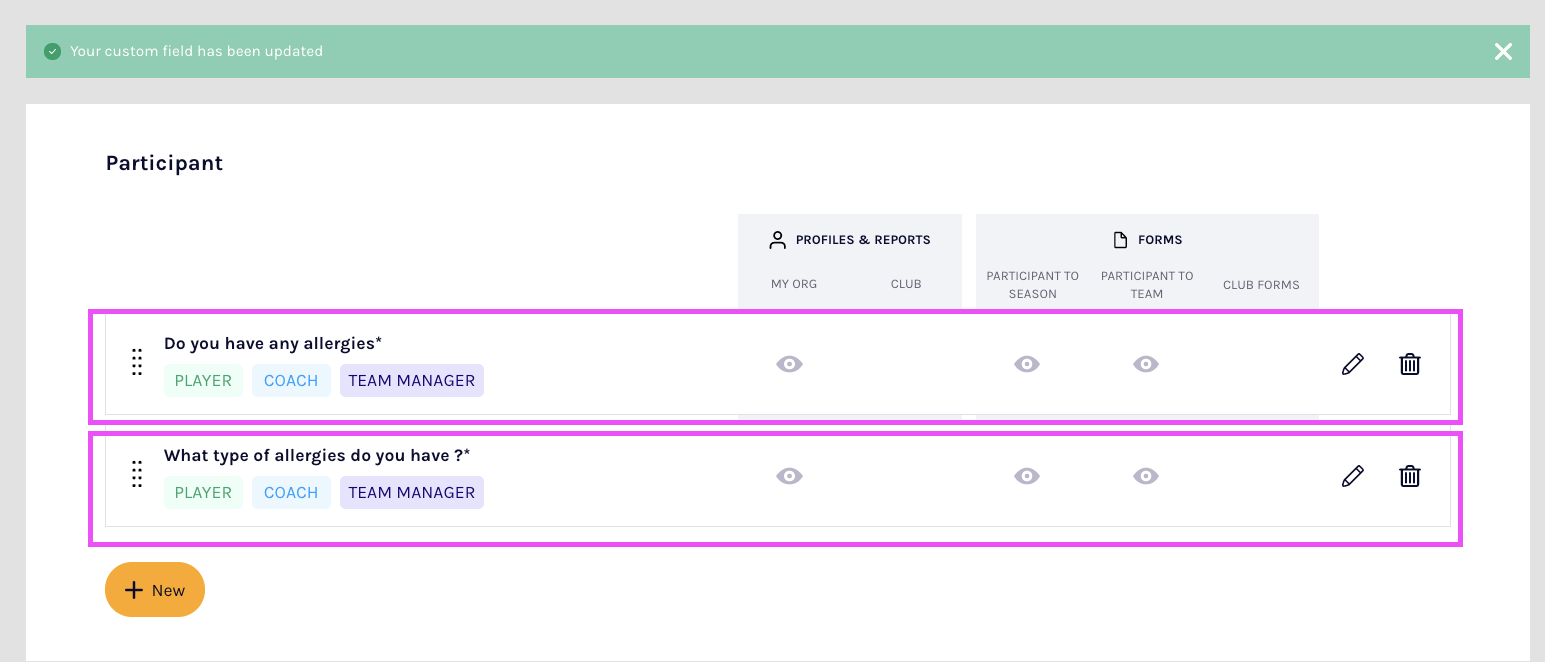Click TEAM MANAGER tag on second field
This screenshot has width=1545, height=662.
pyautogui.click(x=411, y=492)
